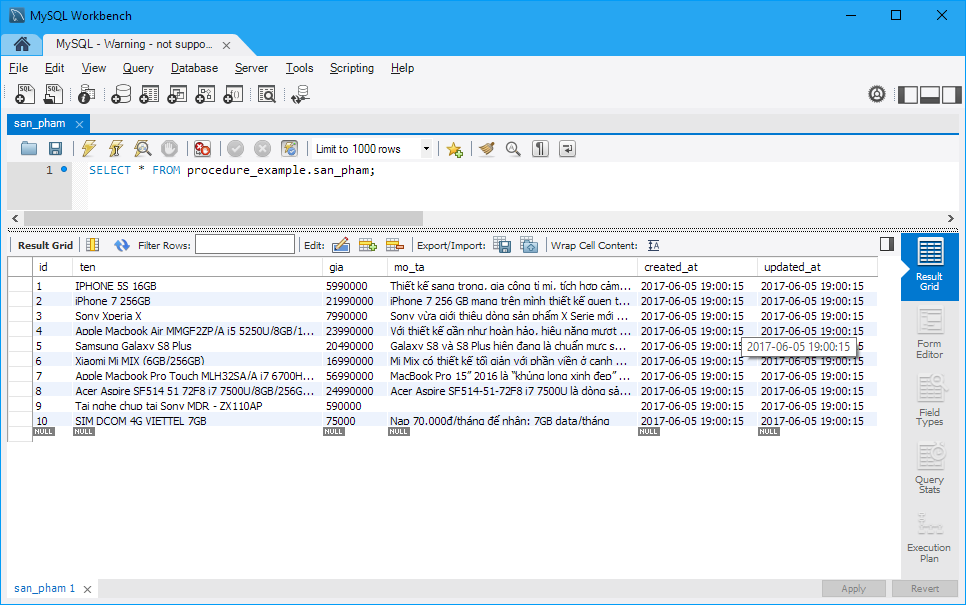Screen dimensions: 967x607
Task: Import records from an external file
Action: tap(529, 246)
